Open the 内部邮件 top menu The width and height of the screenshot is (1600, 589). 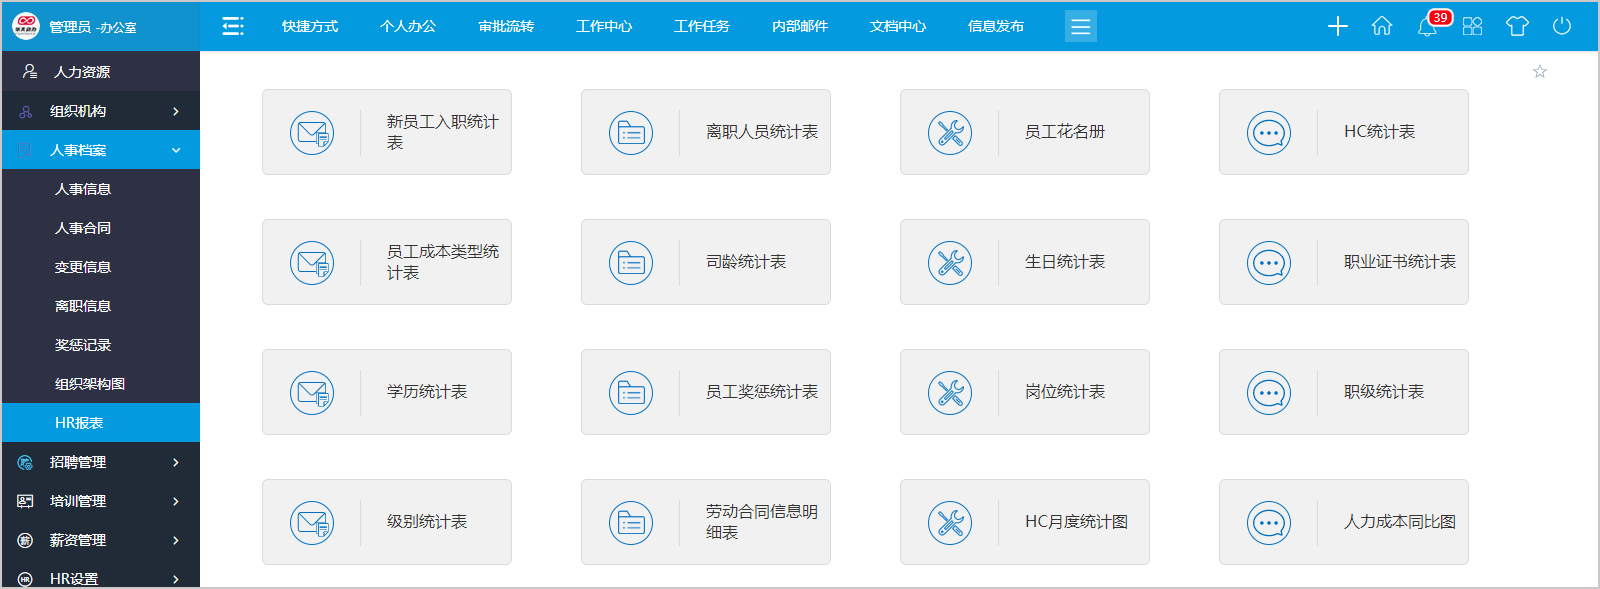[x=800, y=26]
